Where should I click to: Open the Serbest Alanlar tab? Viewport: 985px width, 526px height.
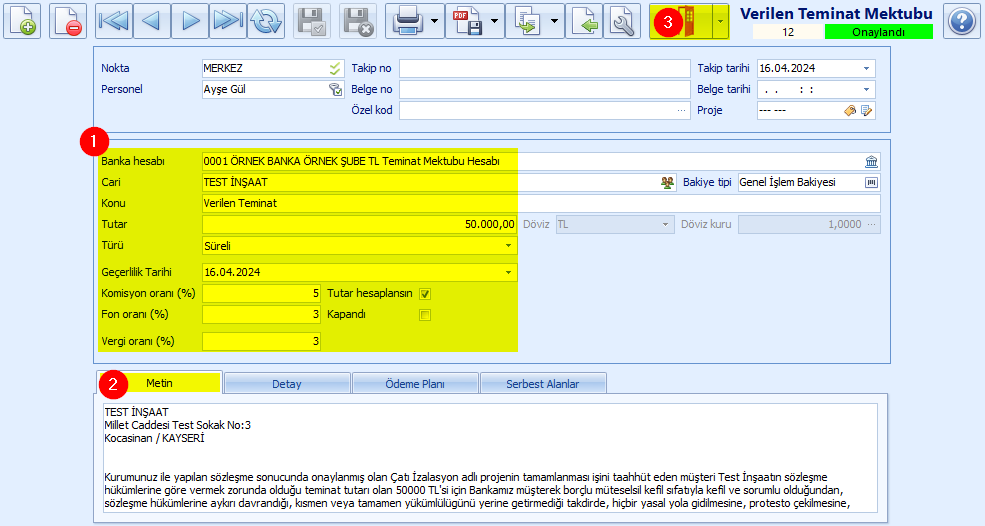[543, 384]
